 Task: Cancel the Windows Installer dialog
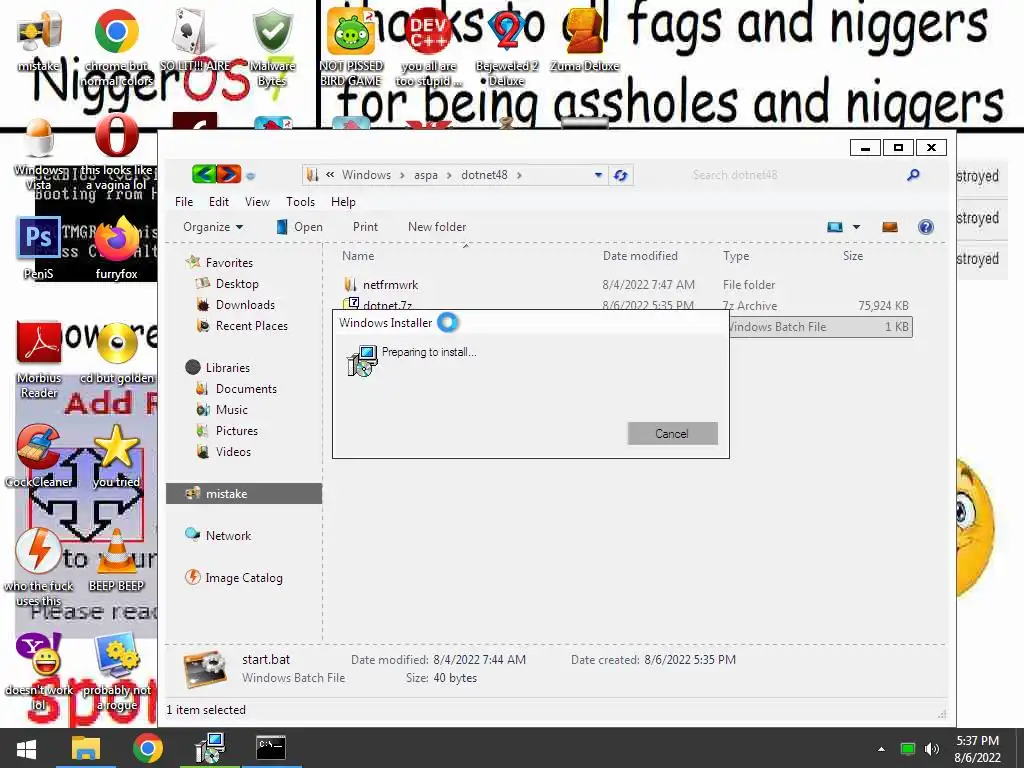pos(672,434)
